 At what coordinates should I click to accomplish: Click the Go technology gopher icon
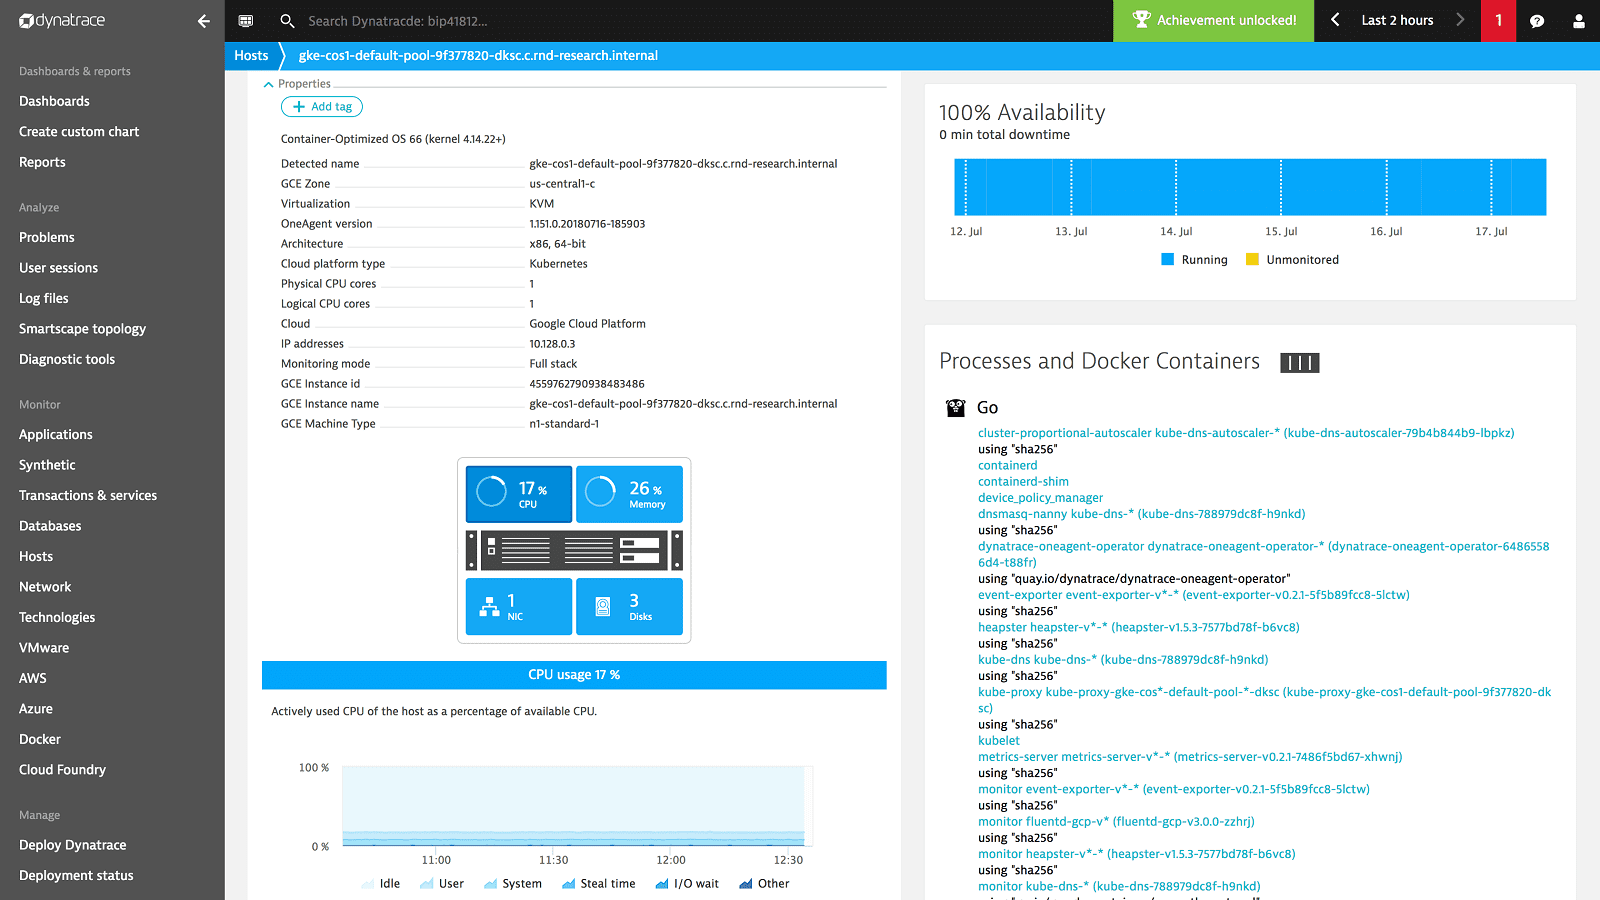pos(956,408)
